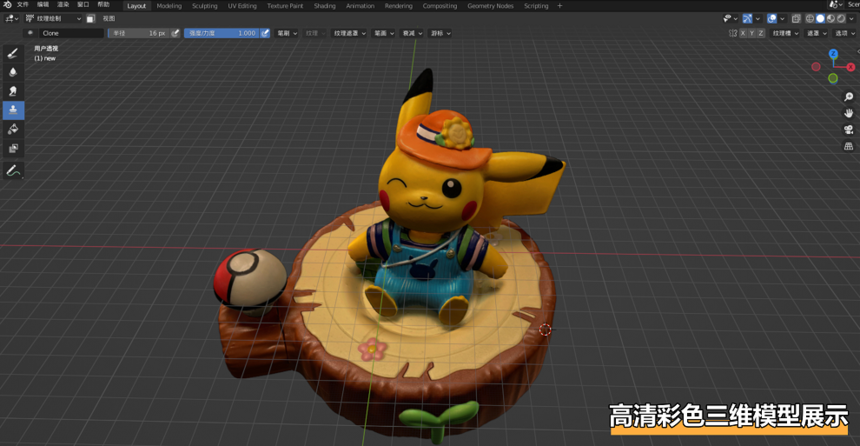
Task: Open the object visibility filter dropdown
Action: point(731,19)
